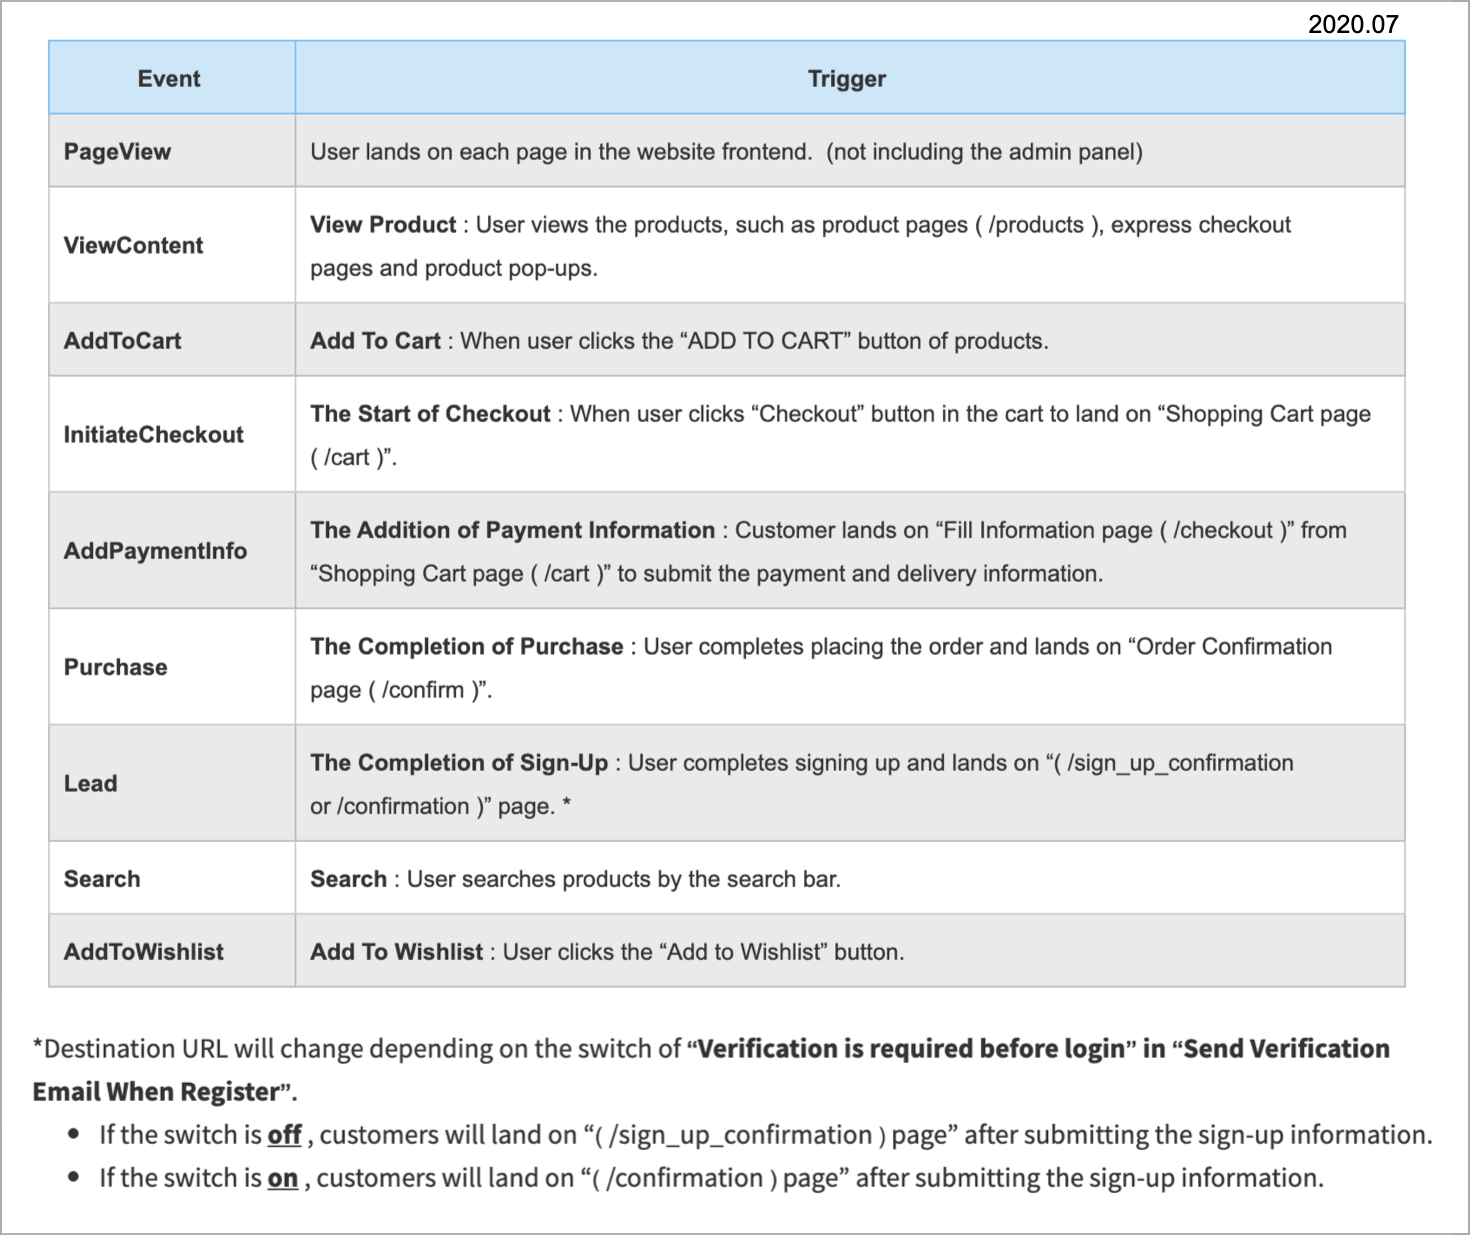This screenshot has width=1470, height=1235.
Task: Click the underlined 'off' word
Action: (285, 1135)
